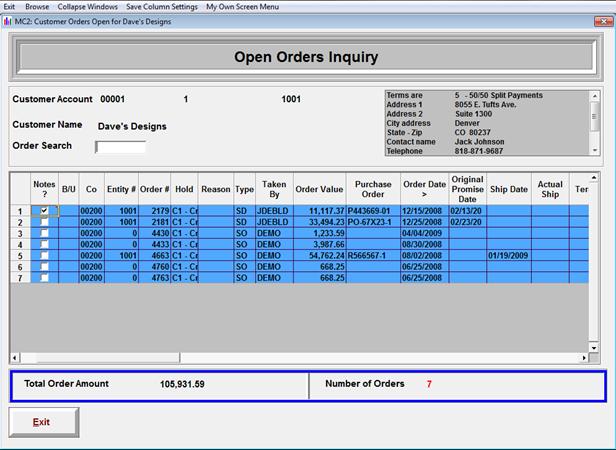Sort by Order Date column header
Viewport: 616px width, 450px height.
tap(424, 189)
